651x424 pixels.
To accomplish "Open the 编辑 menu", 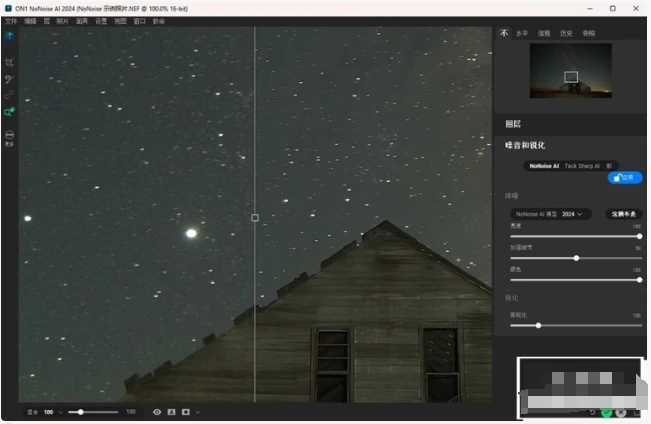I will 30,21.
